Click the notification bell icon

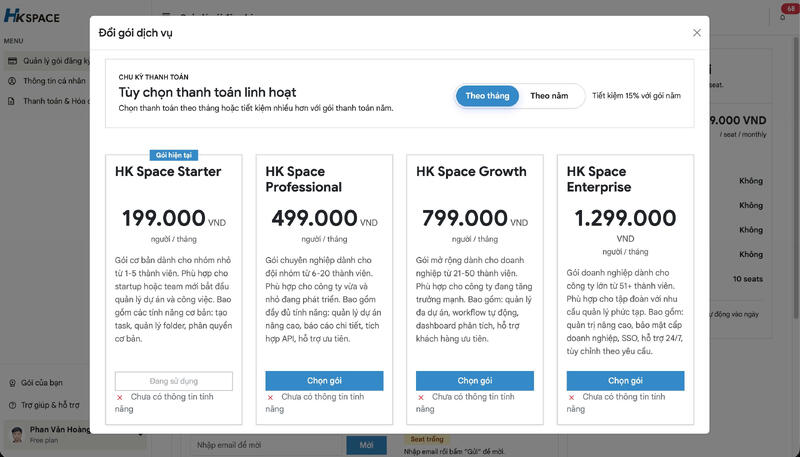[x=783, y=18]
